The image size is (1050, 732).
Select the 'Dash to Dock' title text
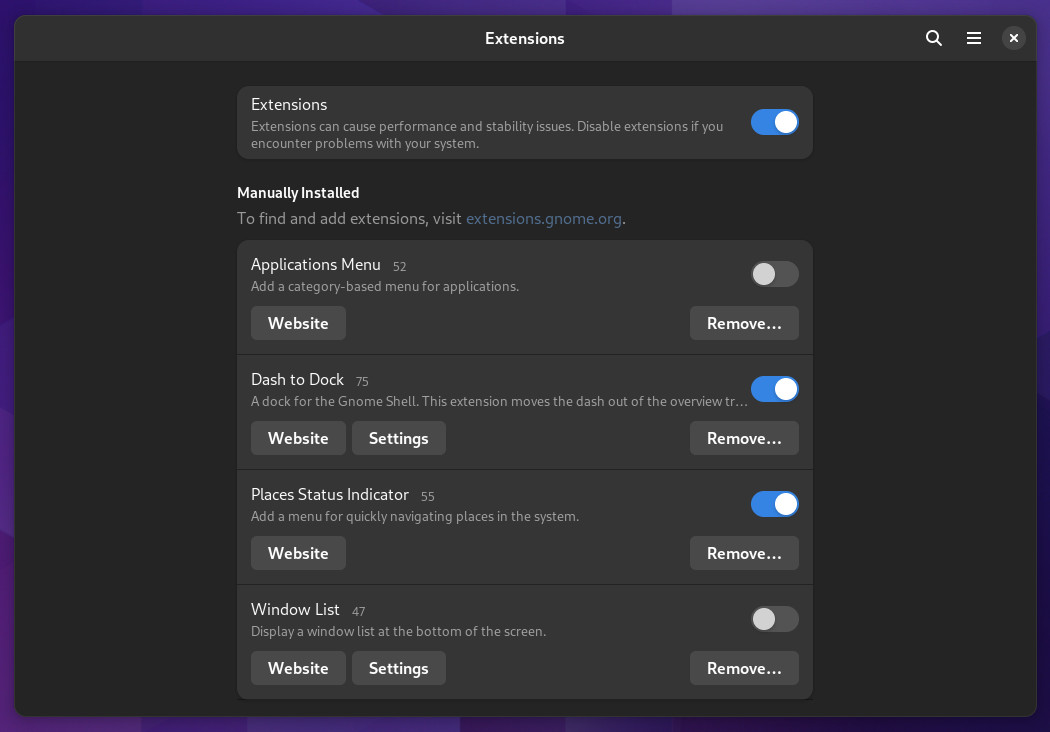pos(297,380)
